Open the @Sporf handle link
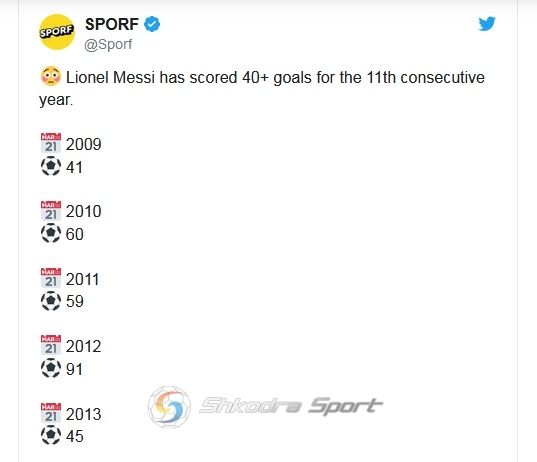Viewport: 537px width, 462px height. (108, 45)
